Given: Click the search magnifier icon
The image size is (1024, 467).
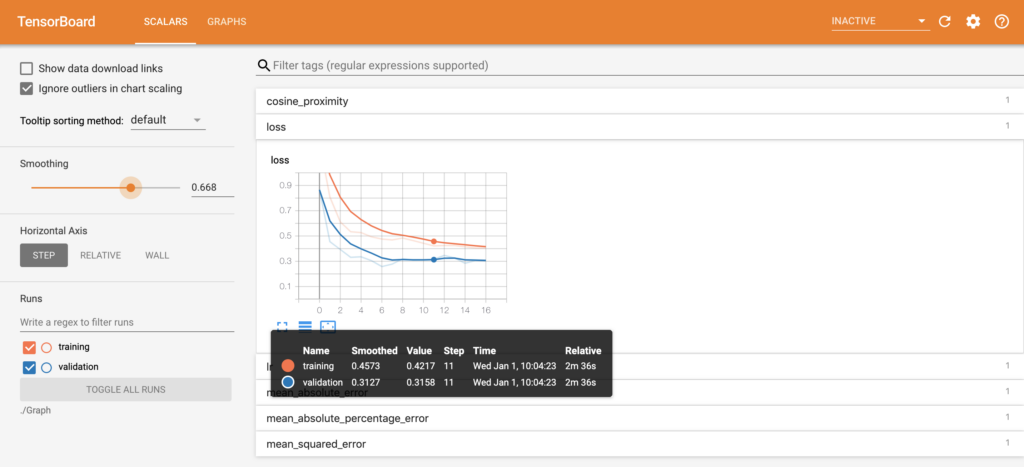Looking at the screenshot, I should click(264, 65).
